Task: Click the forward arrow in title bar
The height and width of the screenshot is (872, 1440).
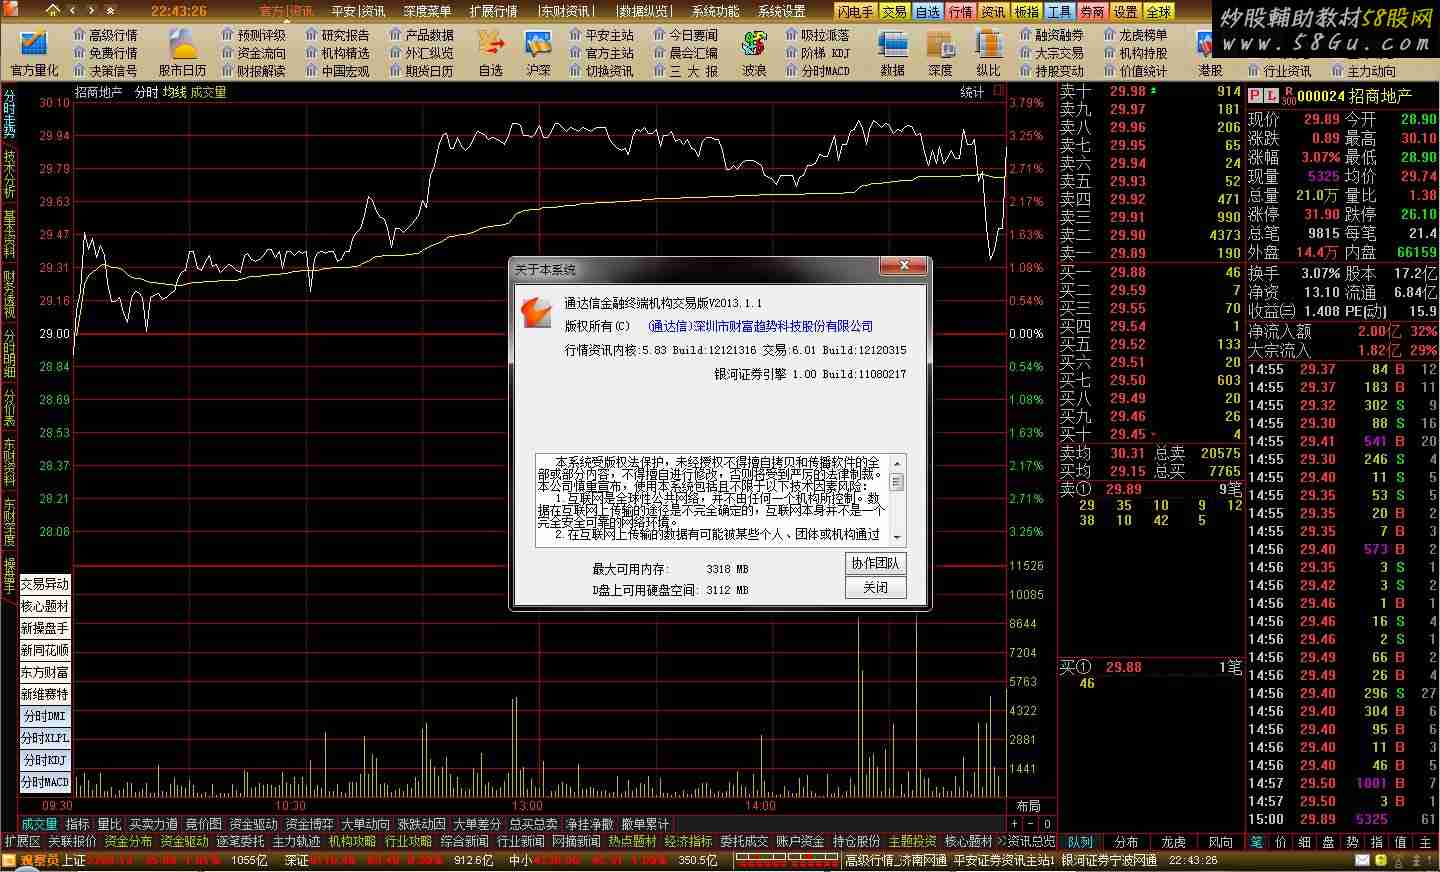Action: pyautogui.click(x=91, y=11)
